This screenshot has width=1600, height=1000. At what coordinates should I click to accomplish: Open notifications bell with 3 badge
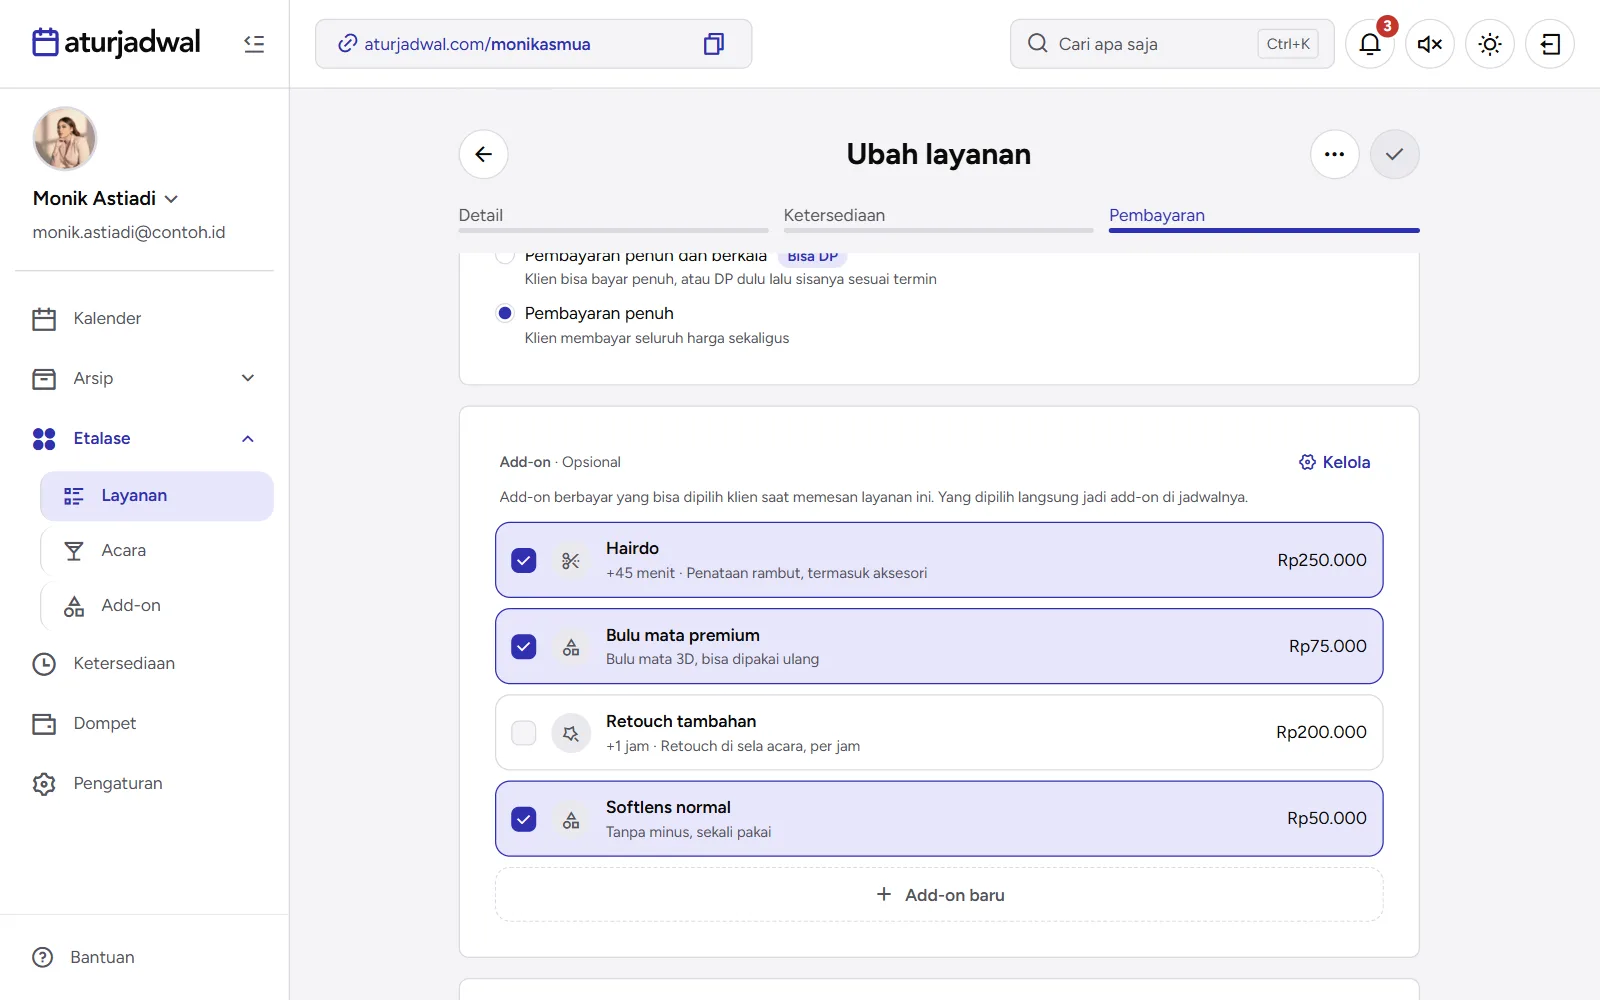(x=1370, y=44)
